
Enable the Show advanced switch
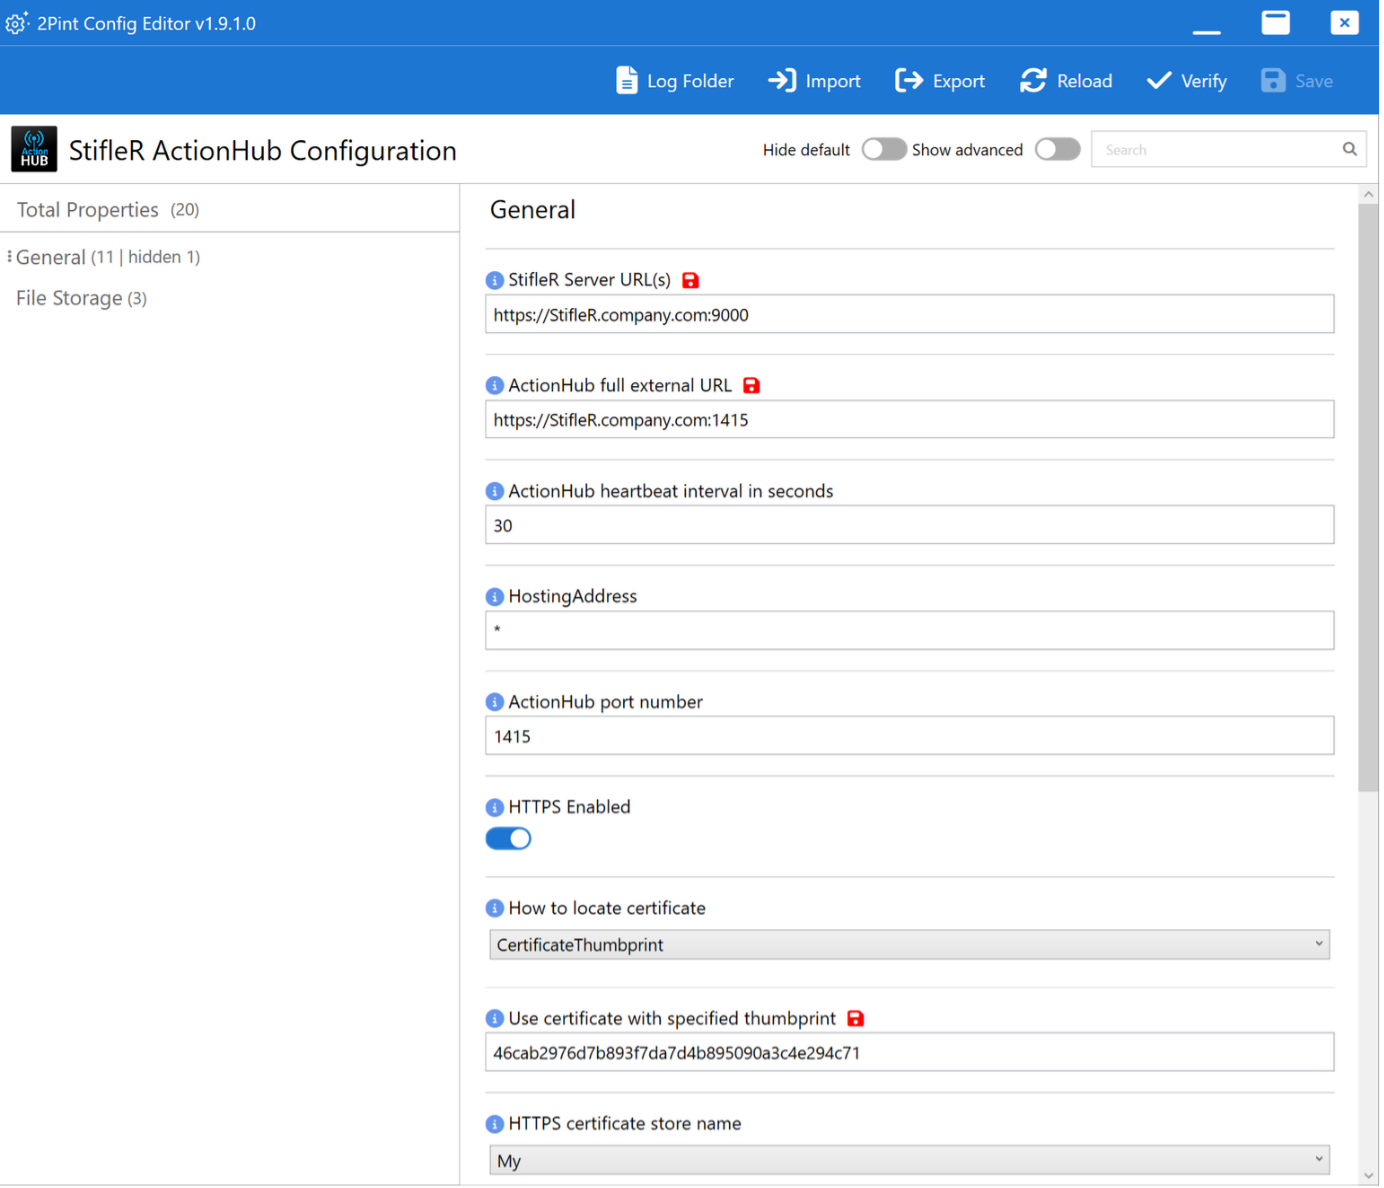1057,148
